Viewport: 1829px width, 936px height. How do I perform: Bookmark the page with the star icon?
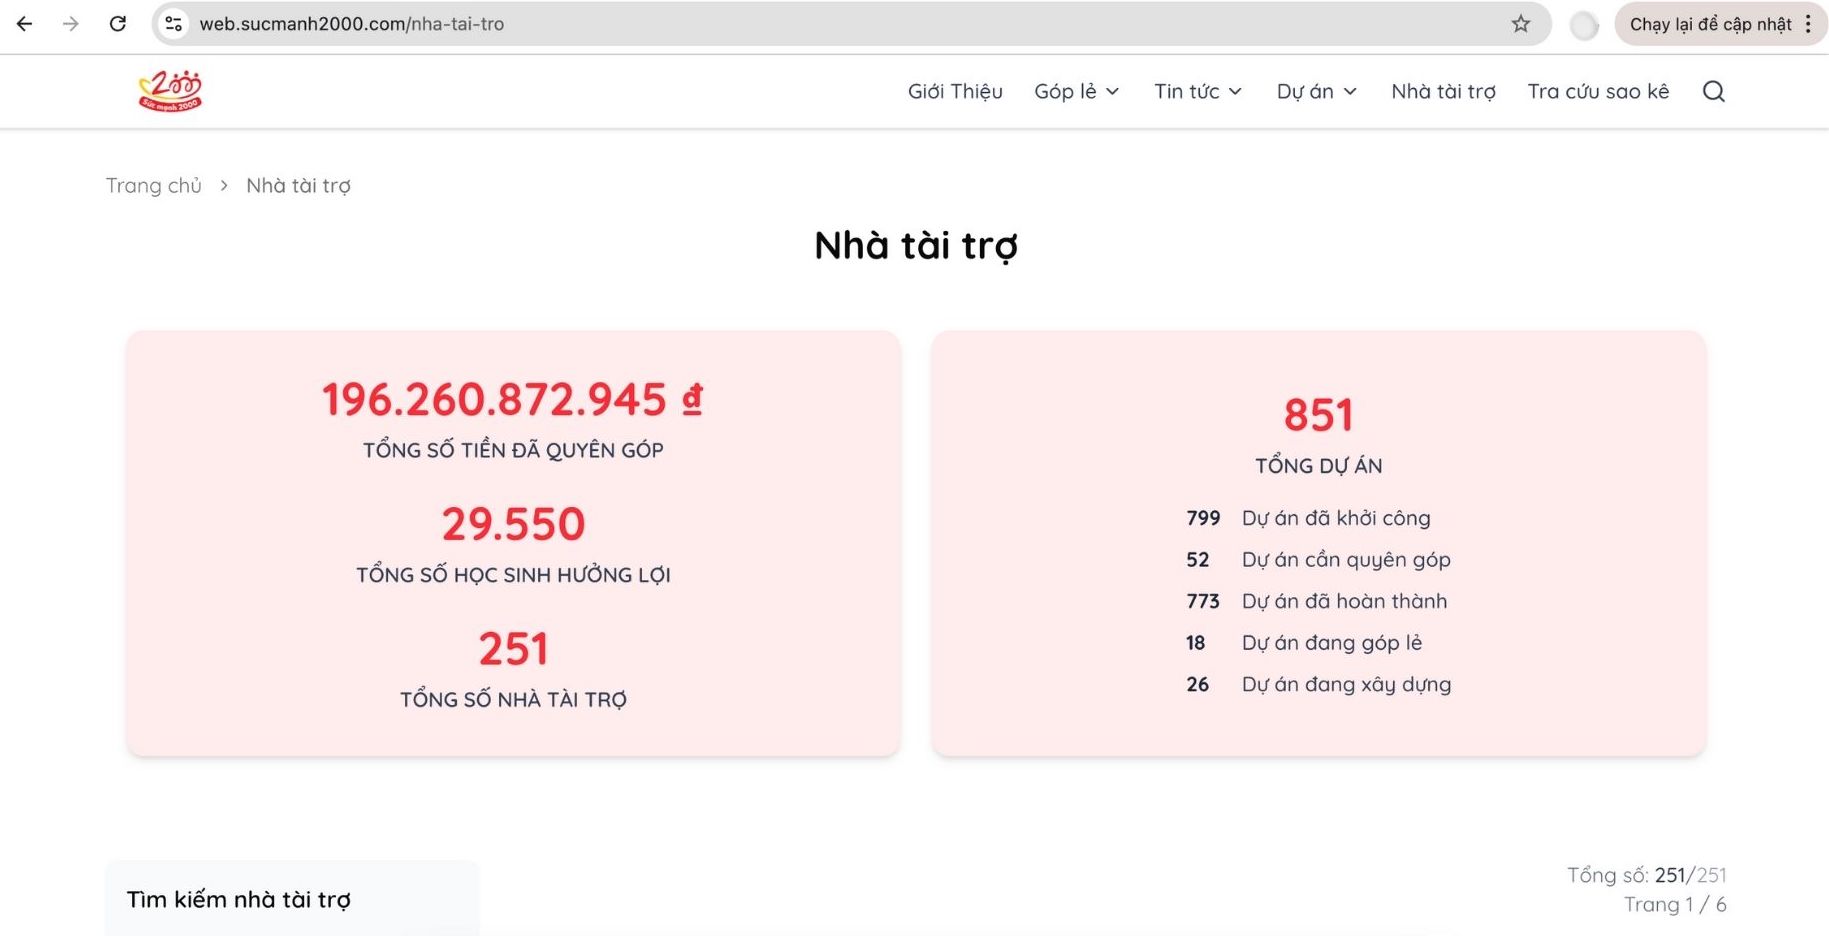click(x=1521, y=24)
